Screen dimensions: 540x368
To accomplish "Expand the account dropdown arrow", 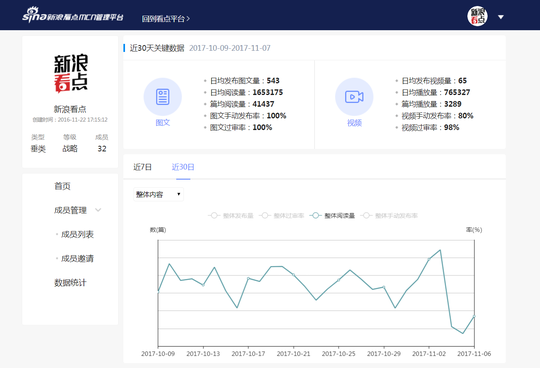I will pyautogui.click(x=501, y=17).
